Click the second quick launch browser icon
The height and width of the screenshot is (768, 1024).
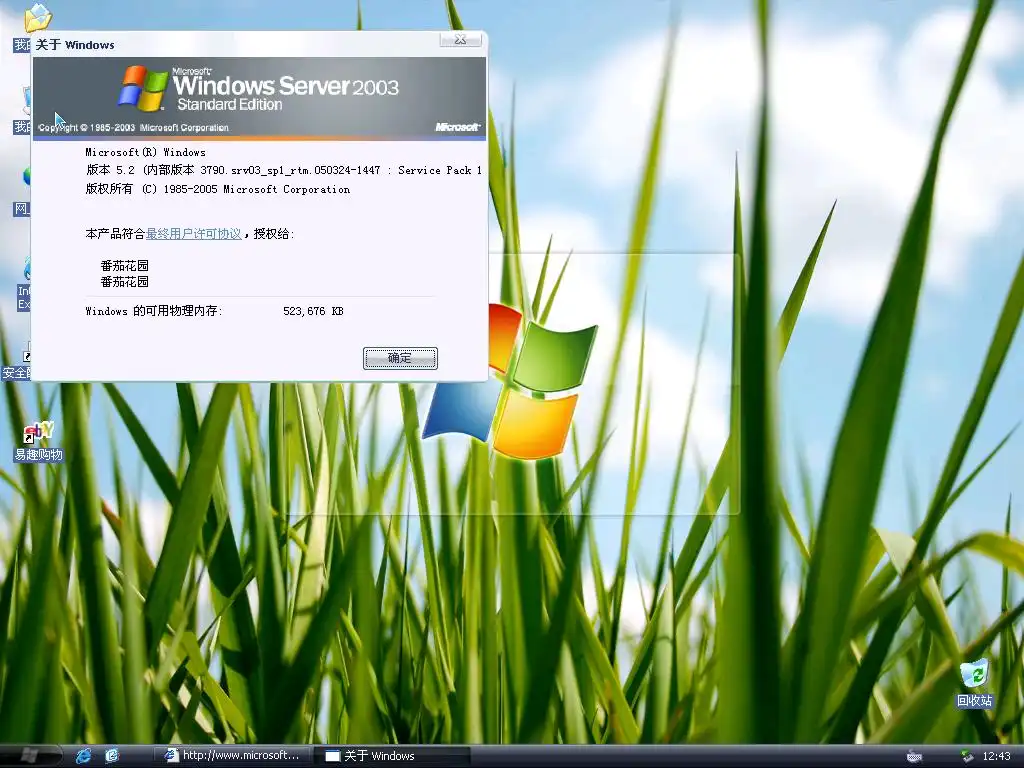[x=112, y=756]
